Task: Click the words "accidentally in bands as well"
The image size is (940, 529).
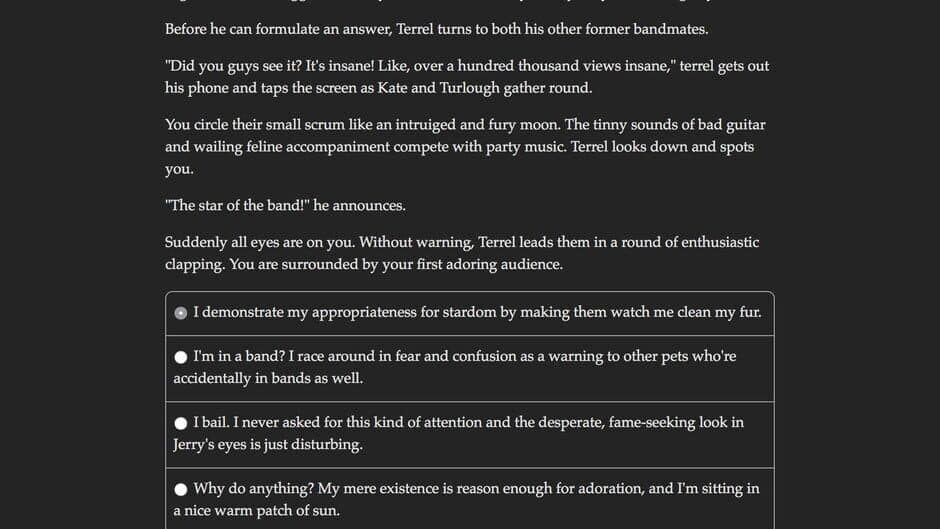Action: click(x=268, y=378)
